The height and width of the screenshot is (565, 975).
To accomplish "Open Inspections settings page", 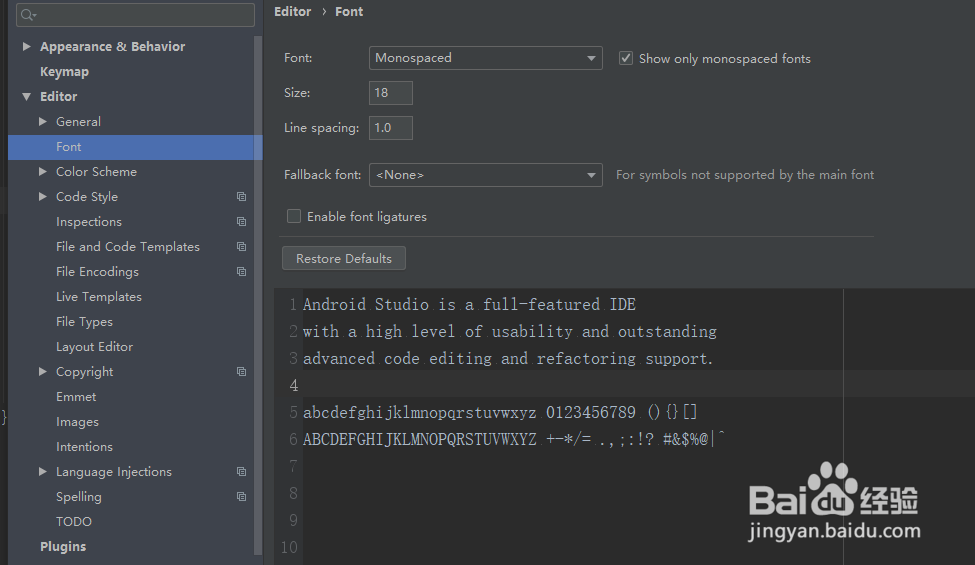I will (x=89, y=222).
